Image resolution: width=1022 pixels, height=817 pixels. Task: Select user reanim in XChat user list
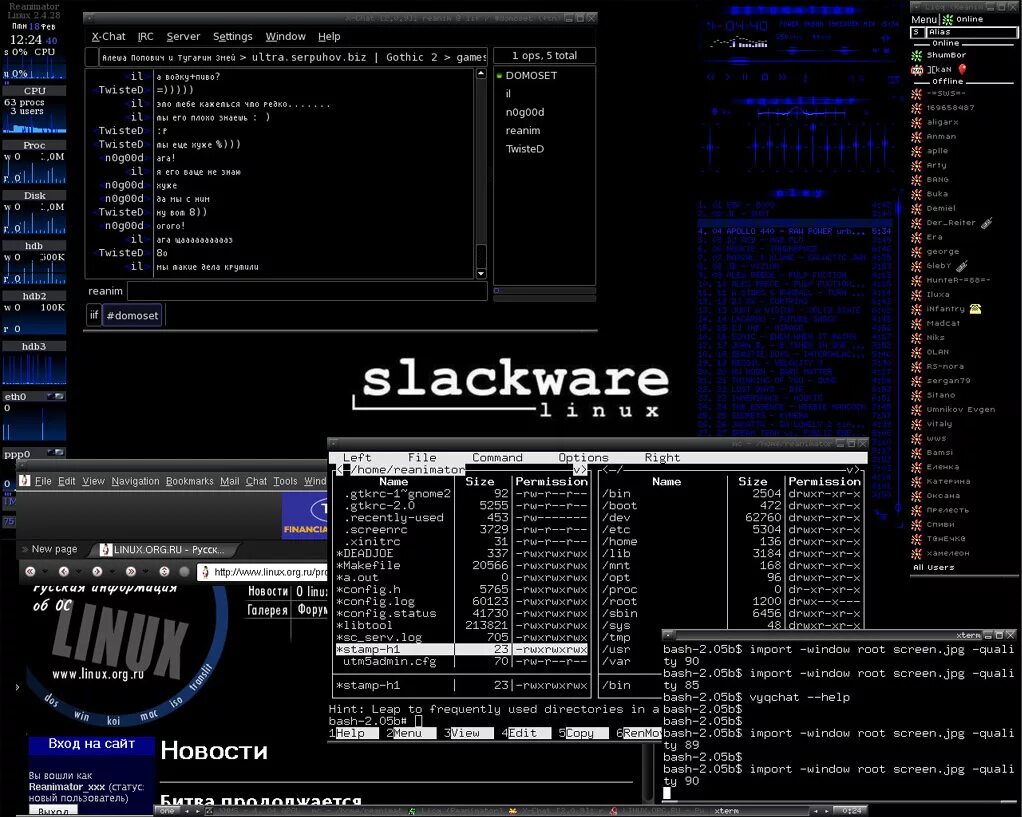click(x=523, y=130)
